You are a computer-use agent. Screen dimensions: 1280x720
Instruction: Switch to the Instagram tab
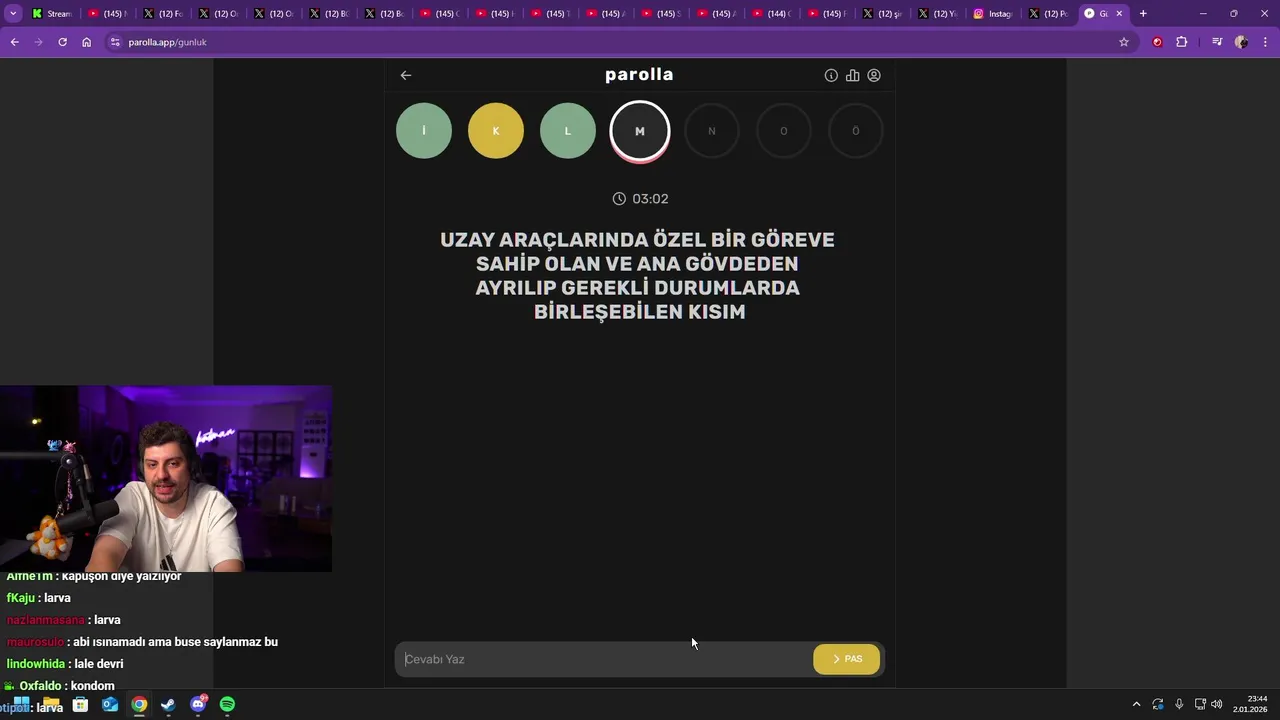point(992,14)
